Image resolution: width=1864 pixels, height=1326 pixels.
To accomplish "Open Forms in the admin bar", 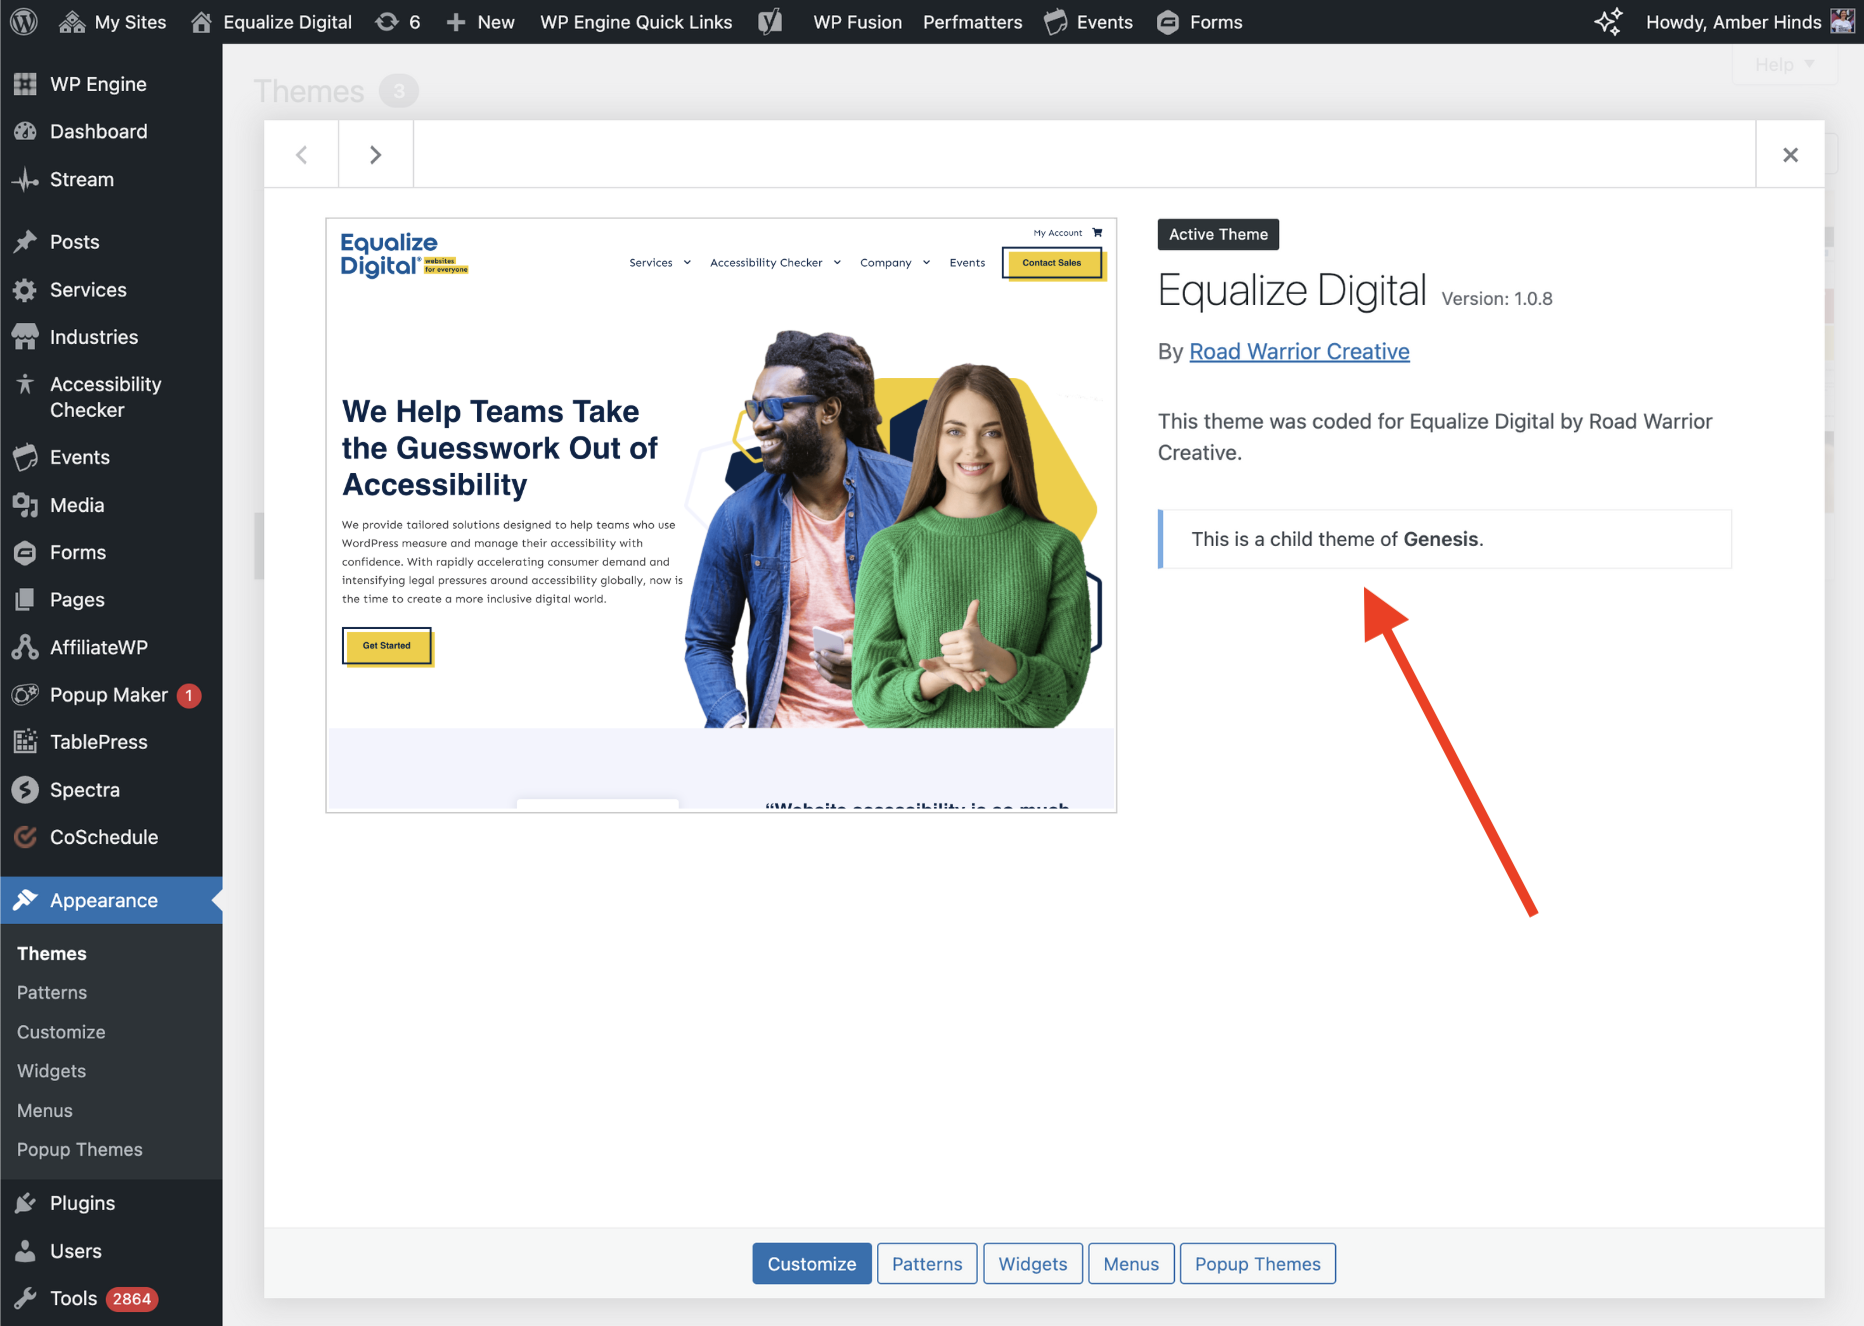I will coord(1199,21).
